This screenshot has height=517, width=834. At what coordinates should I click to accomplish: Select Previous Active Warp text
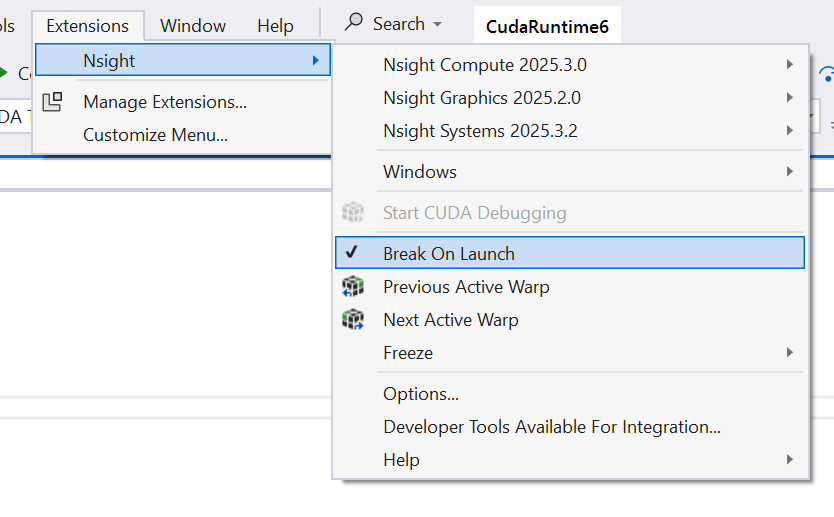coord(466,287)
